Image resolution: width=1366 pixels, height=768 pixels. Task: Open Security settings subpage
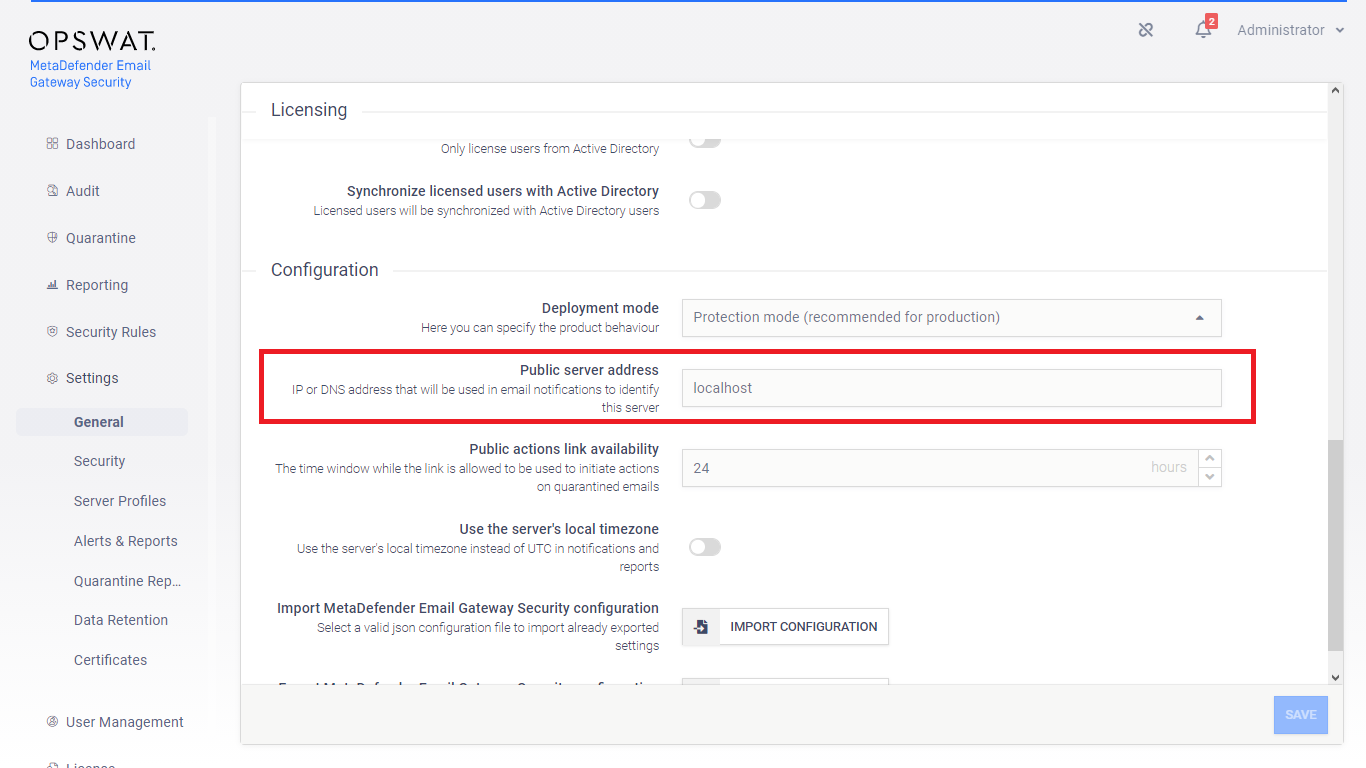[100, 461]
